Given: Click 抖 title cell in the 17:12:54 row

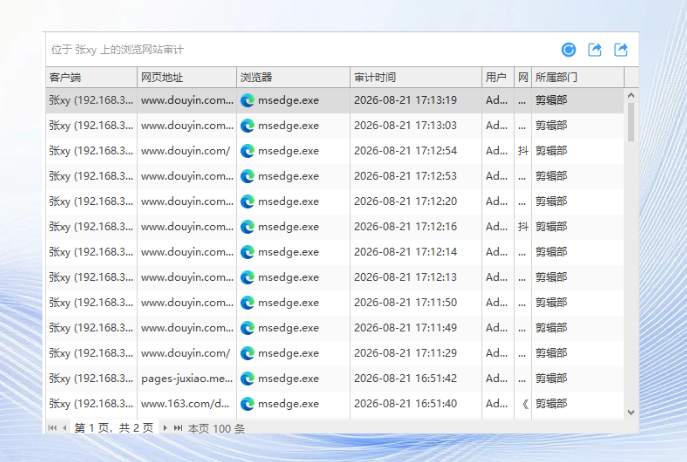Looking at the screenshot, I should [x=523, y=151].
